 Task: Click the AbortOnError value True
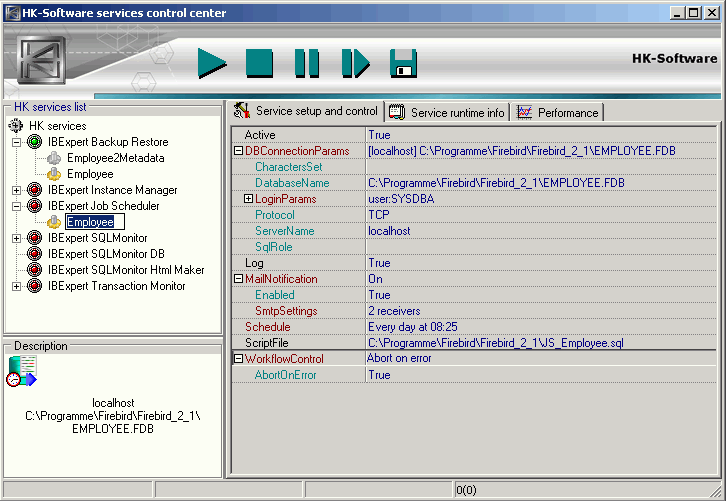pyautogui.click(x=379, y=375)
